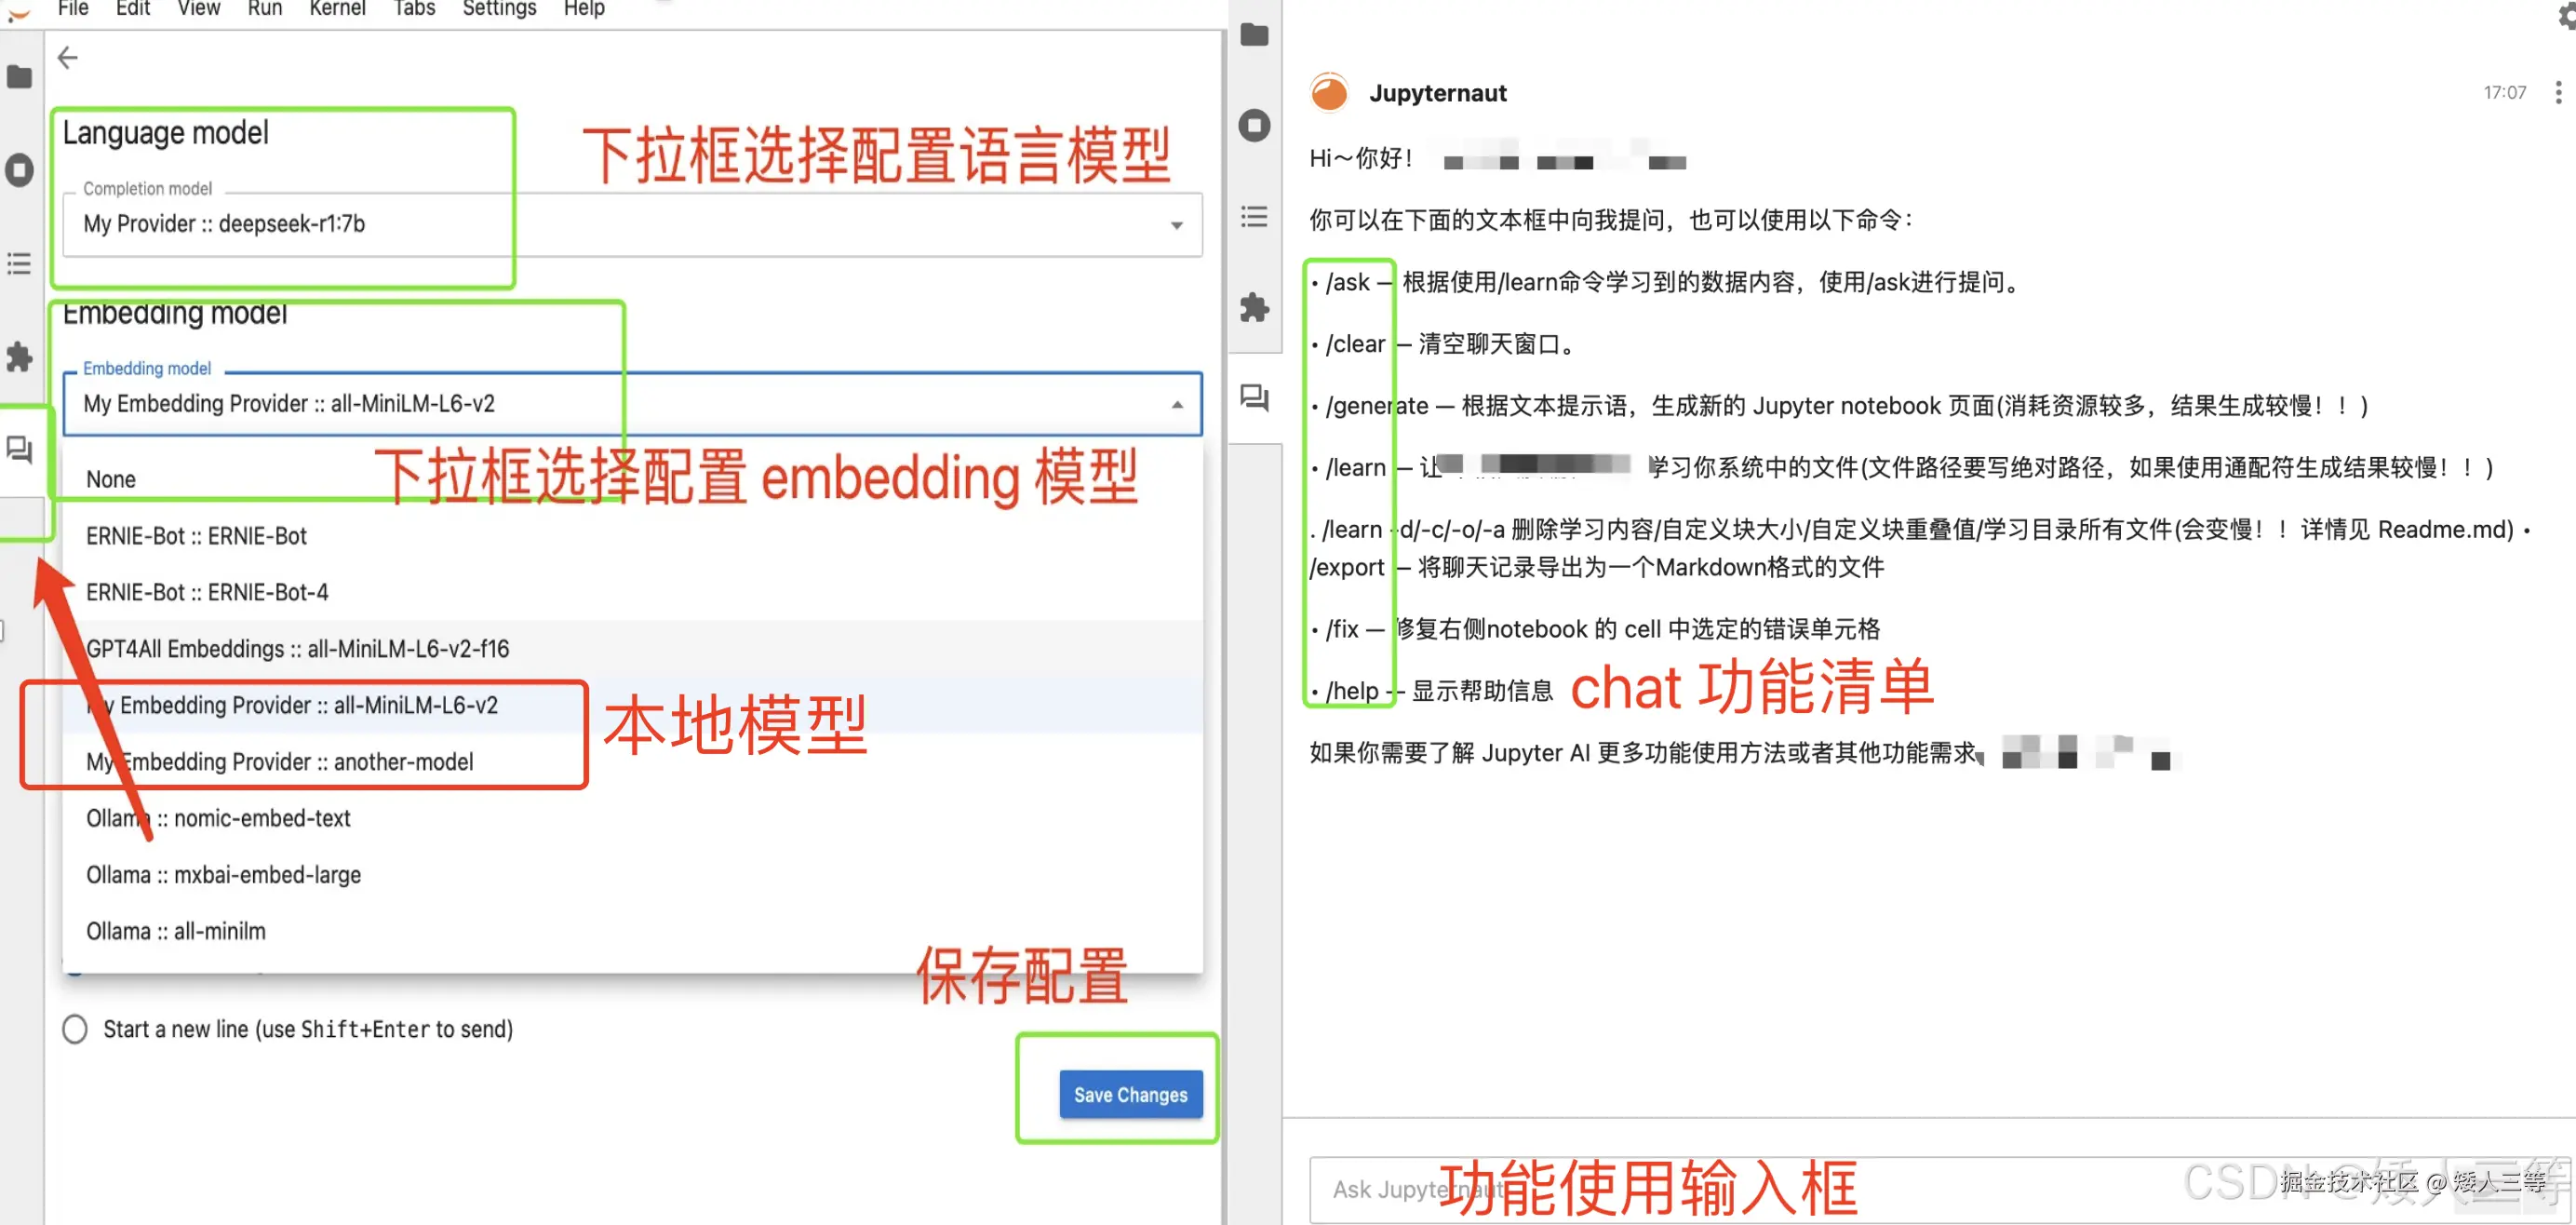Select the right sidebar chat bubble icon
The image size is (2576, 1225).
coord(1254,398)
